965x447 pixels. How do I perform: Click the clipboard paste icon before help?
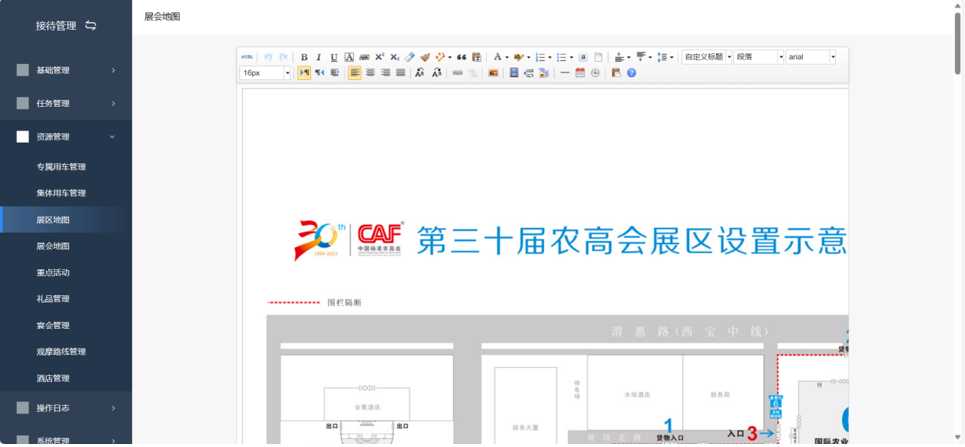[x=616, y=73]
